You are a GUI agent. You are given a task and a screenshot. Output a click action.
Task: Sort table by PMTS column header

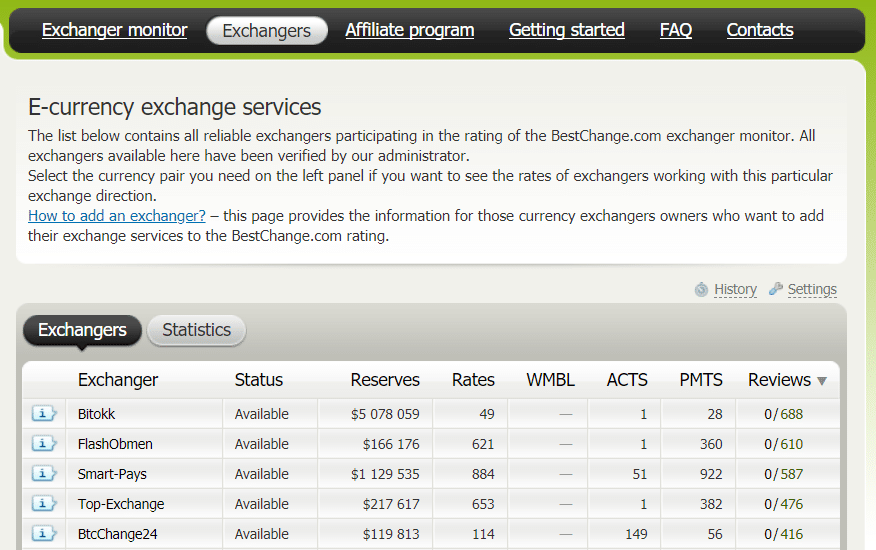pos(701,380)
